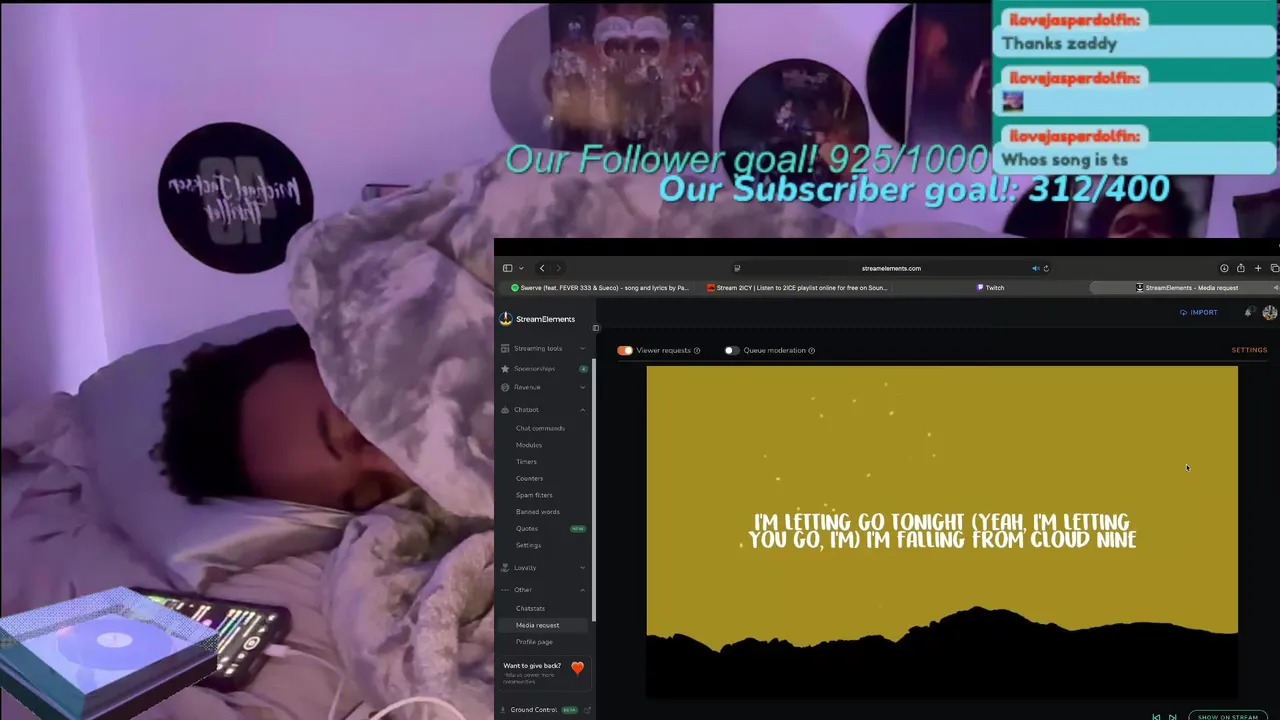Screen dimensions: 1280x720
Task: Open Quotes menu item
Action: pyautogui.click(x=527, y=529)
